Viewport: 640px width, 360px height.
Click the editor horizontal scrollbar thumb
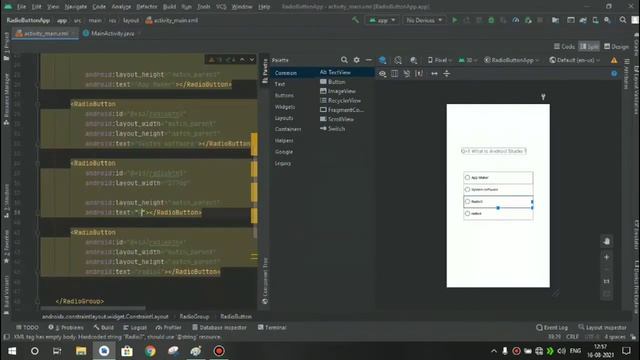pyautogui.click(x=93, y=308)
